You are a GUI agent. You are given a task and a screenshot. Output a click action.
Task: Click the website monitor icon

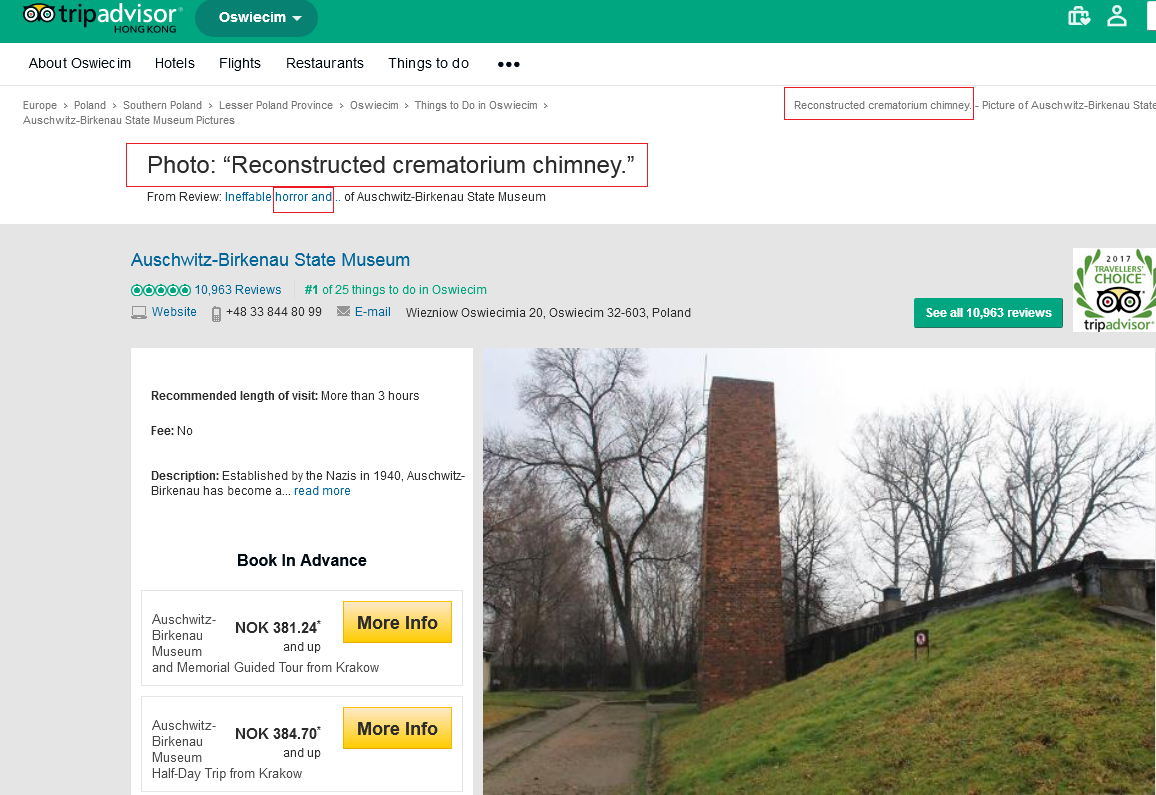tap(139, 313)
